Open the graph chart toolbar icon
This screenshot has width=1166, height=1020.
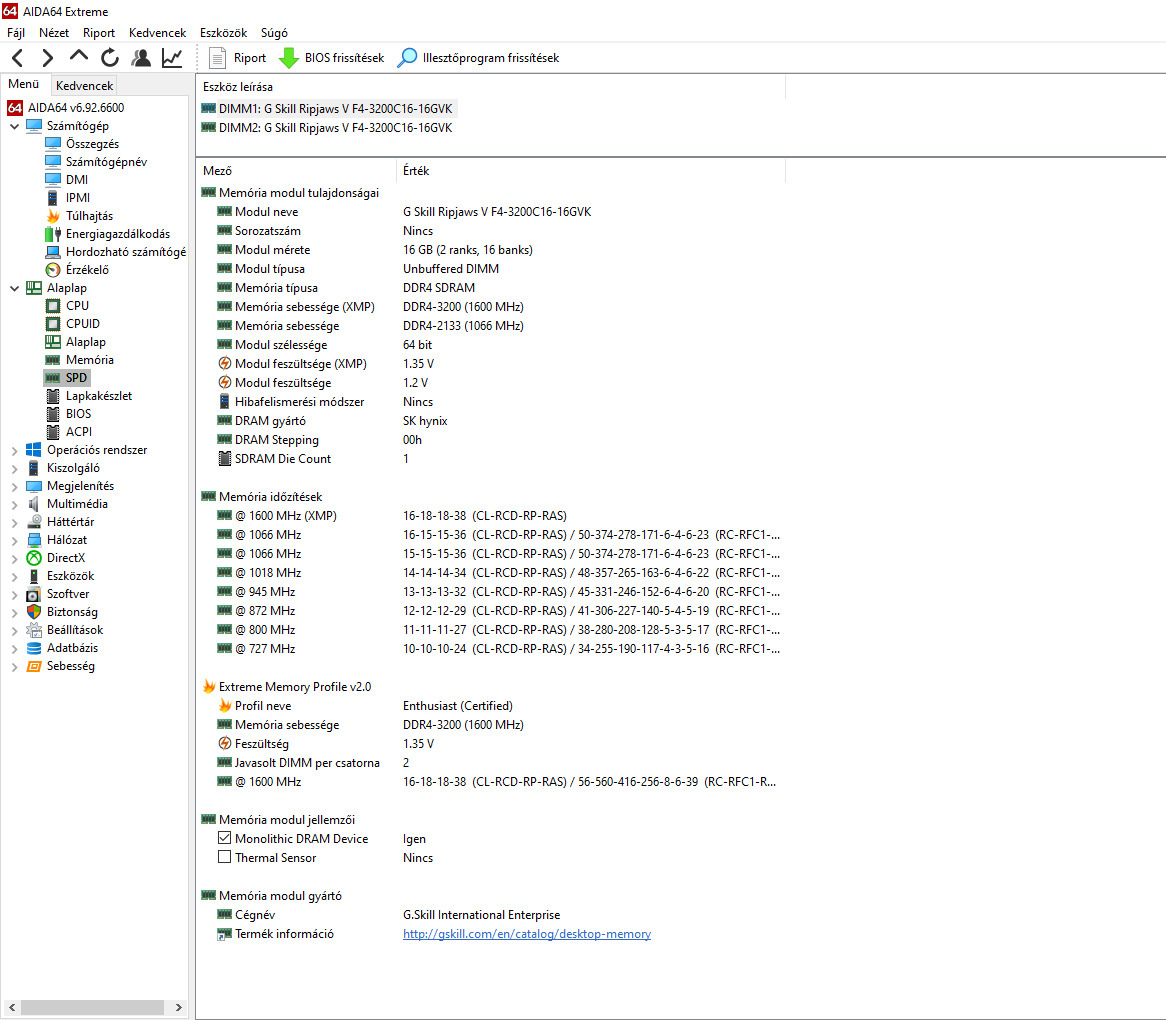(172, 57)
